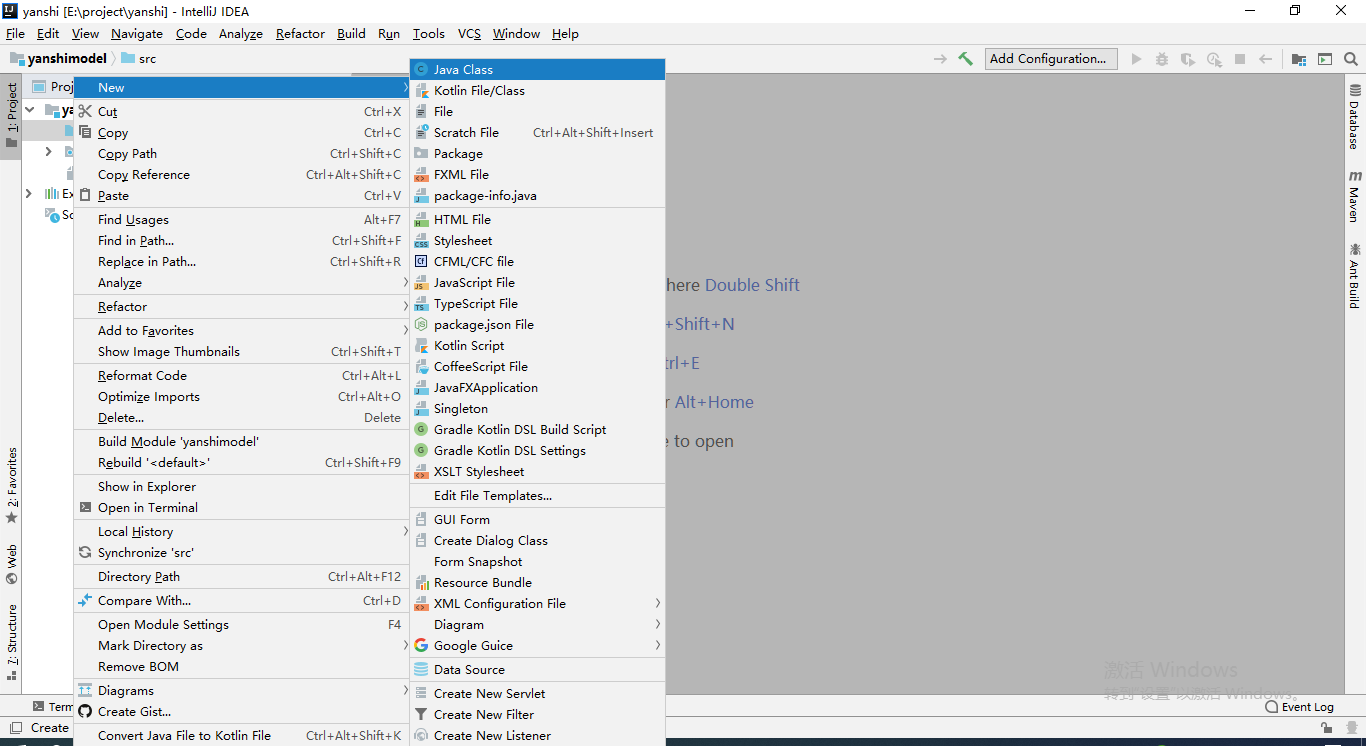Image resolution: width=1366 pixels, height=746 pixels.
Task: Click the Run with Coverage icon in toolbar
Action: coord(1188,59)
